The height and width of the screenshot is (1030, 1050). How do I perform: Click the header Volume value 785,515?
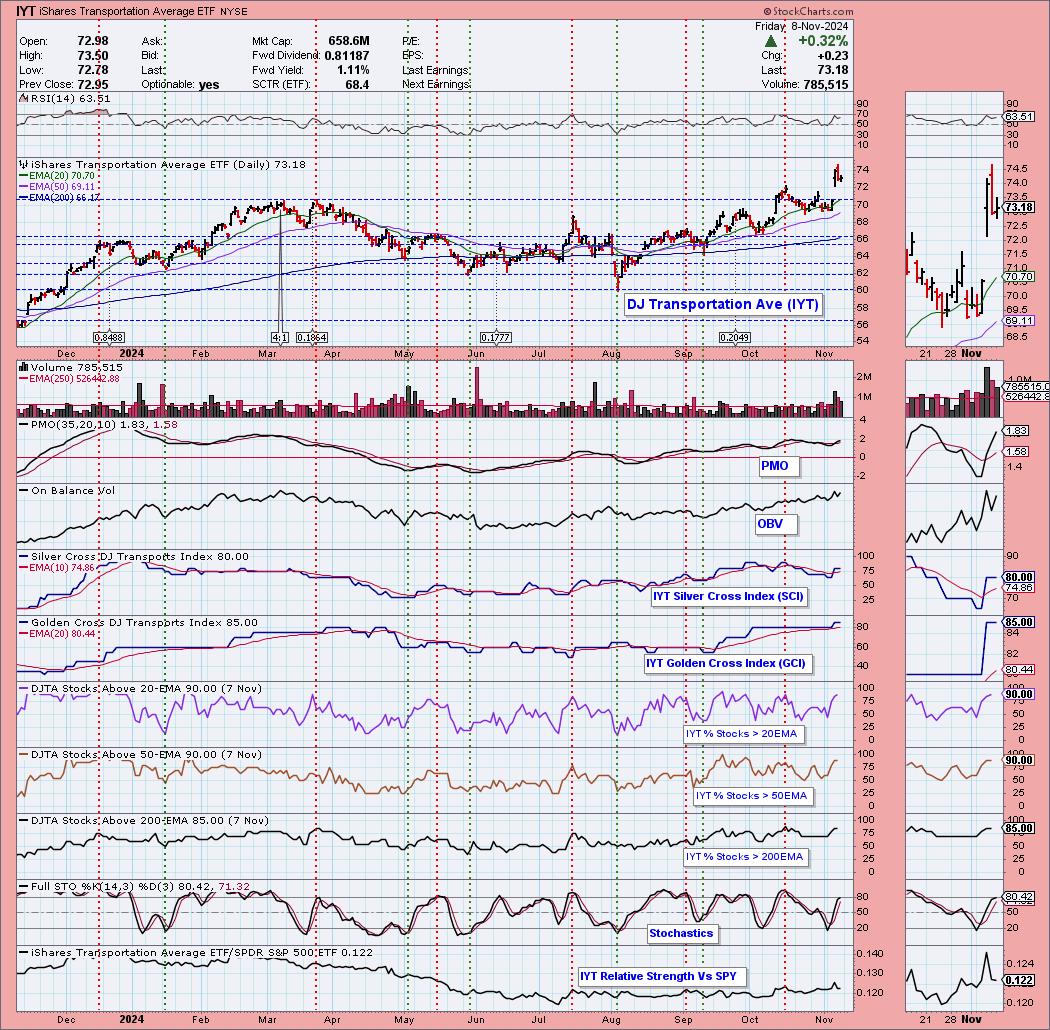[827, 84]
